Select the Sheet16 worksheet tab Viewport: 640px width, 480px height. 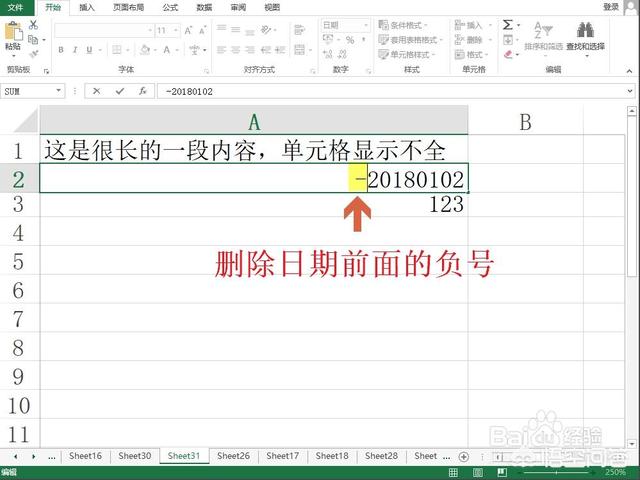click(x=85, y=456)
